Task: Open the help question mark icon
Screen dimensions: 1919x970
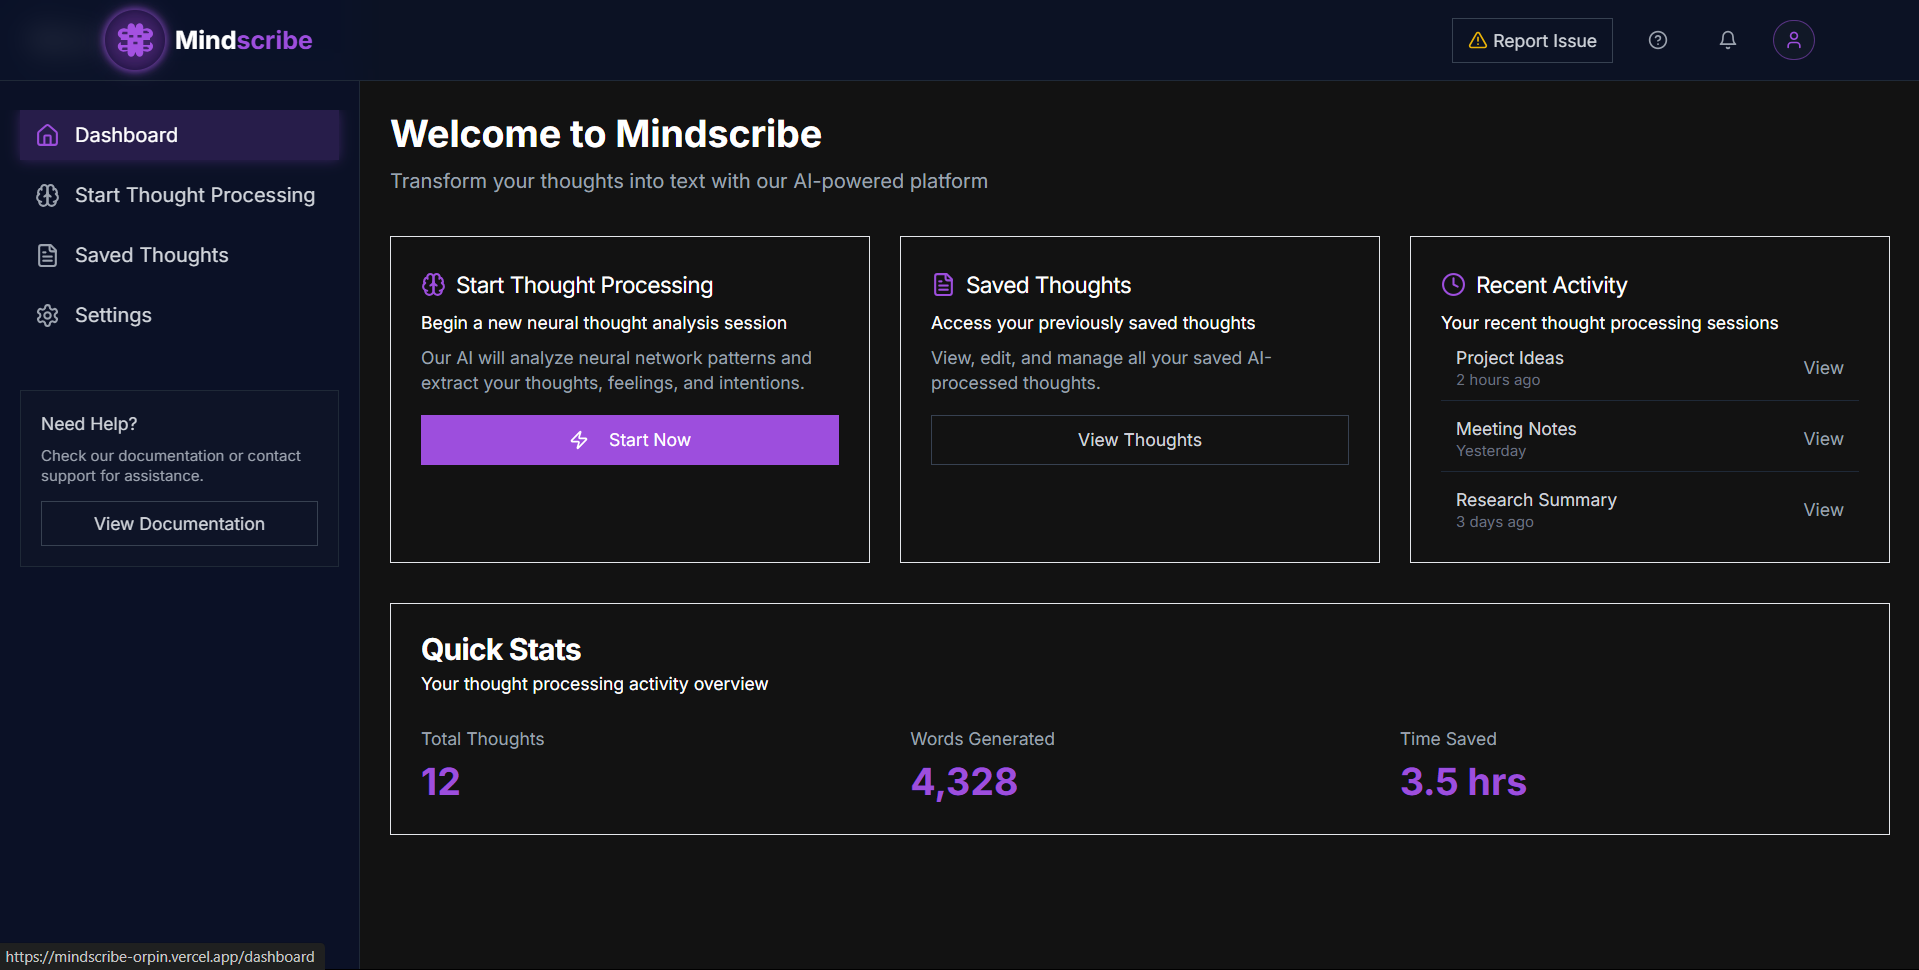Action: tap(1657, 40)
